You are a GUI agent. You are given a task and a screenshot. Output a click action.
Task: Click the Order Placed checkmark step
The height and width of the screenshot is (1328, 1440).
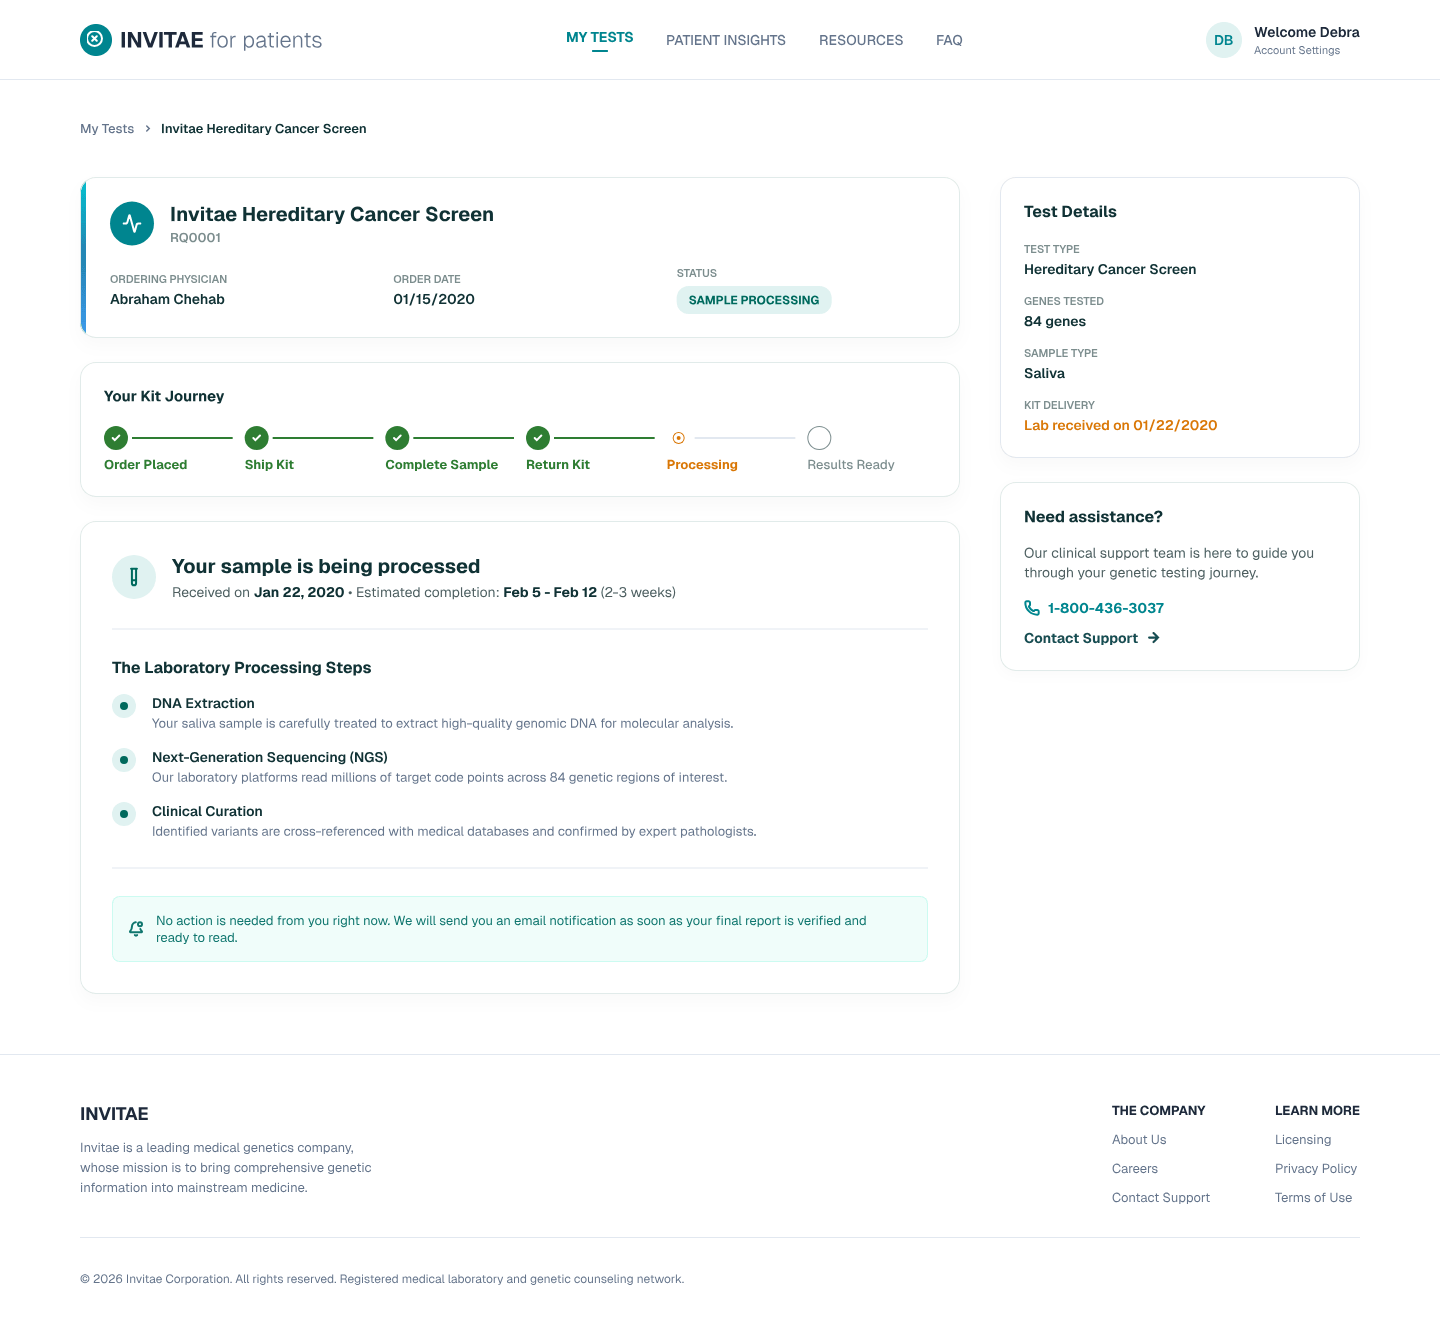(x=116, y=438)
